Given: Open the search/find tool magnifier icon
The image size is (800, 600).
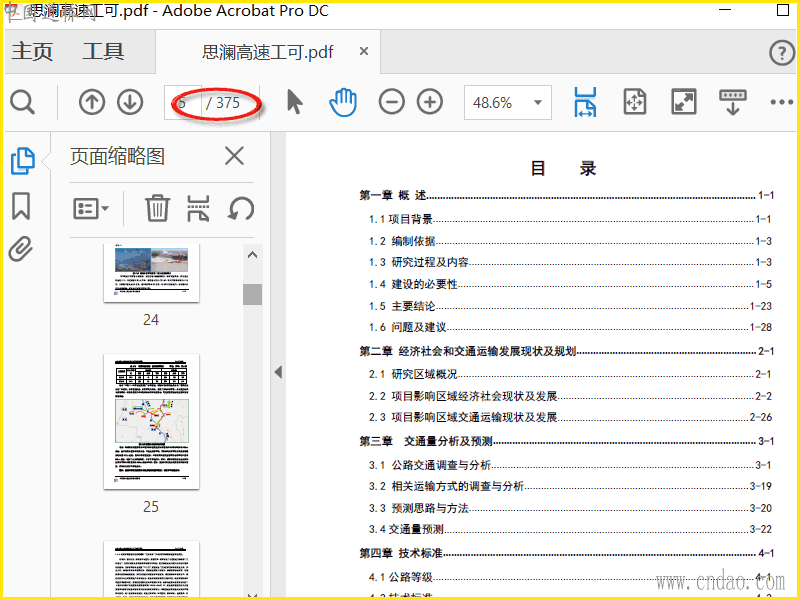Looking at the screenshot, I should coord(22,103).
